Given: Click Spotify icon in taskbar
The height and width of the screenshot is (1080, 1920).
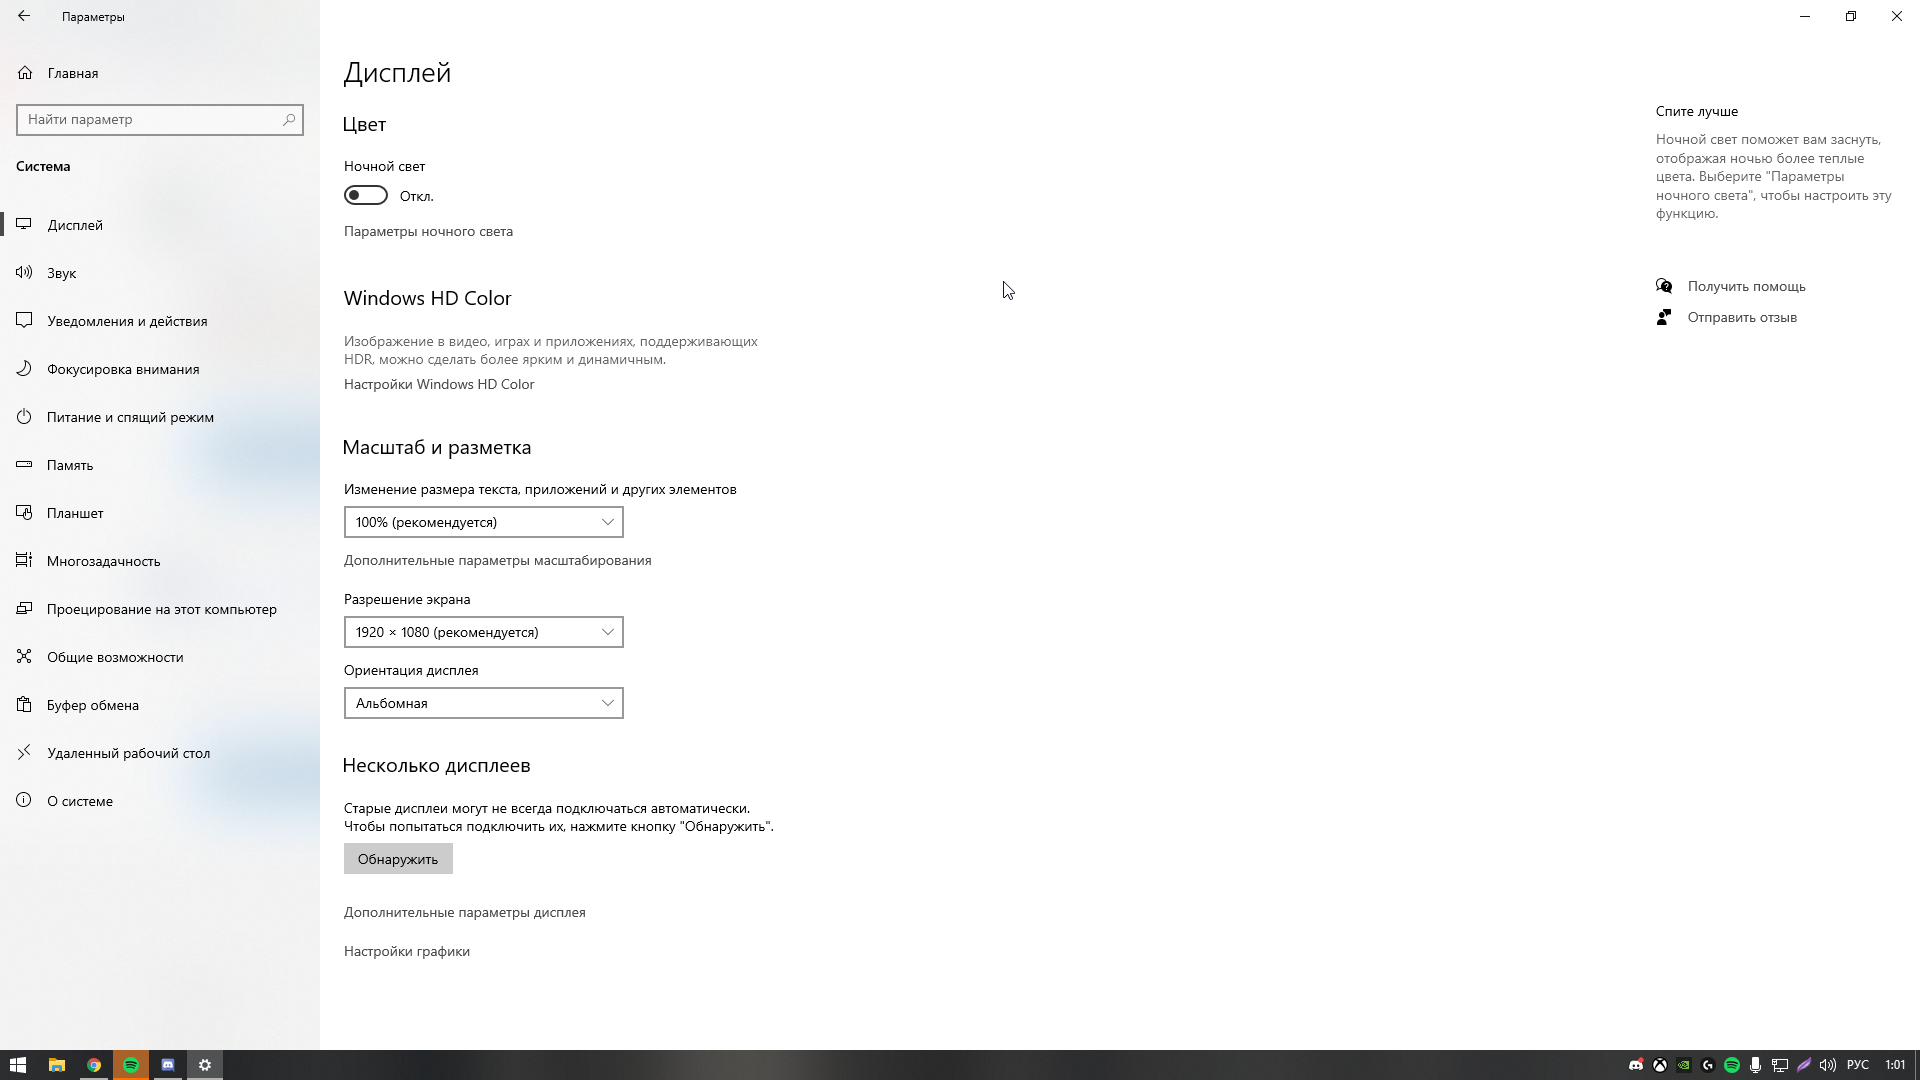Looking at the screenshot, I should pos(131,1065).
